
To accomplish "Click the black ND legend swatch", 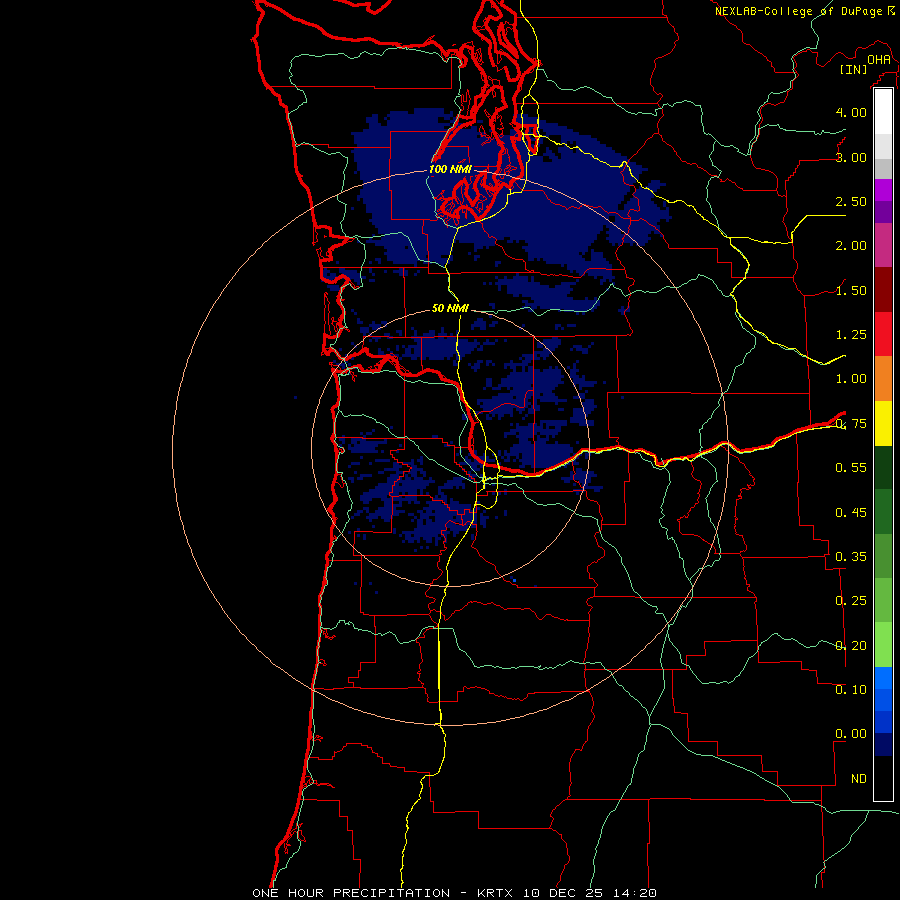I will pyautogui.click(x=883, y=778).
